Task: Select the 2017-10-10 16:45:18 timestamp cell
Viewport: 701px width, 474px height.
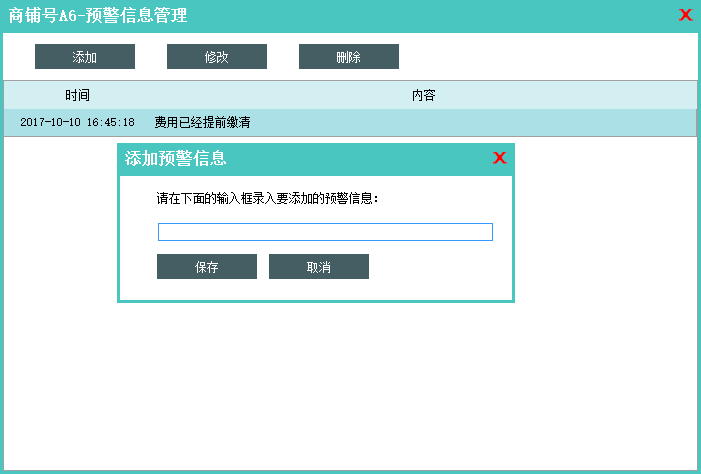Action: [x=77, y=122]
